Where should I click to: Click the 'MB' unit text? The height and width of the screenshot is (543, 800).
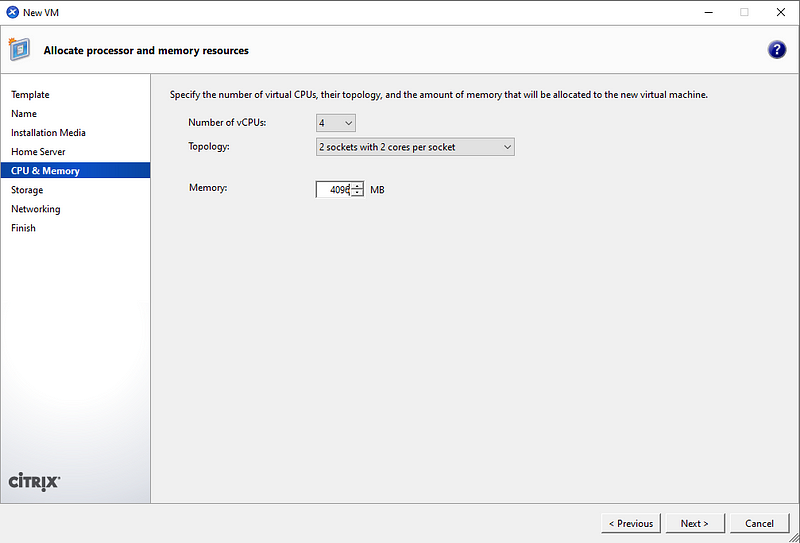378,190
